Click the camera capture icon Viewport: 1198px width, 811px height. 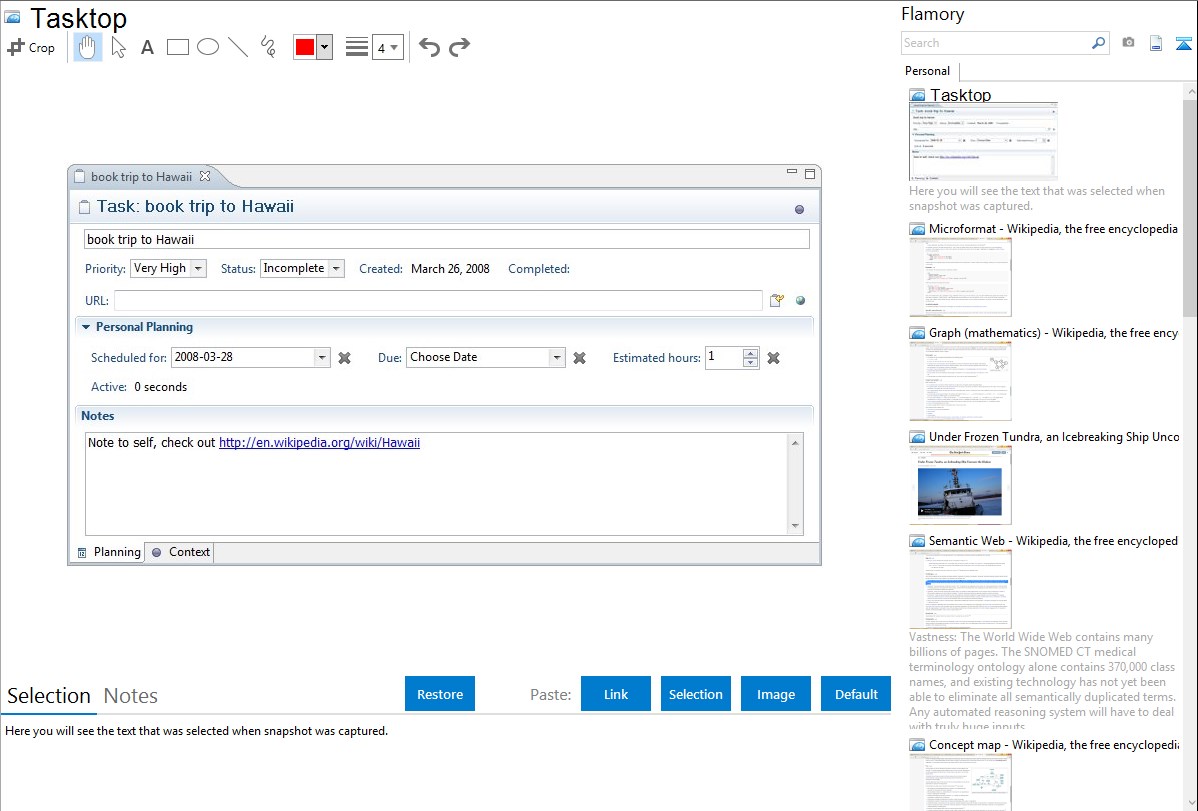pos(1128,43)
